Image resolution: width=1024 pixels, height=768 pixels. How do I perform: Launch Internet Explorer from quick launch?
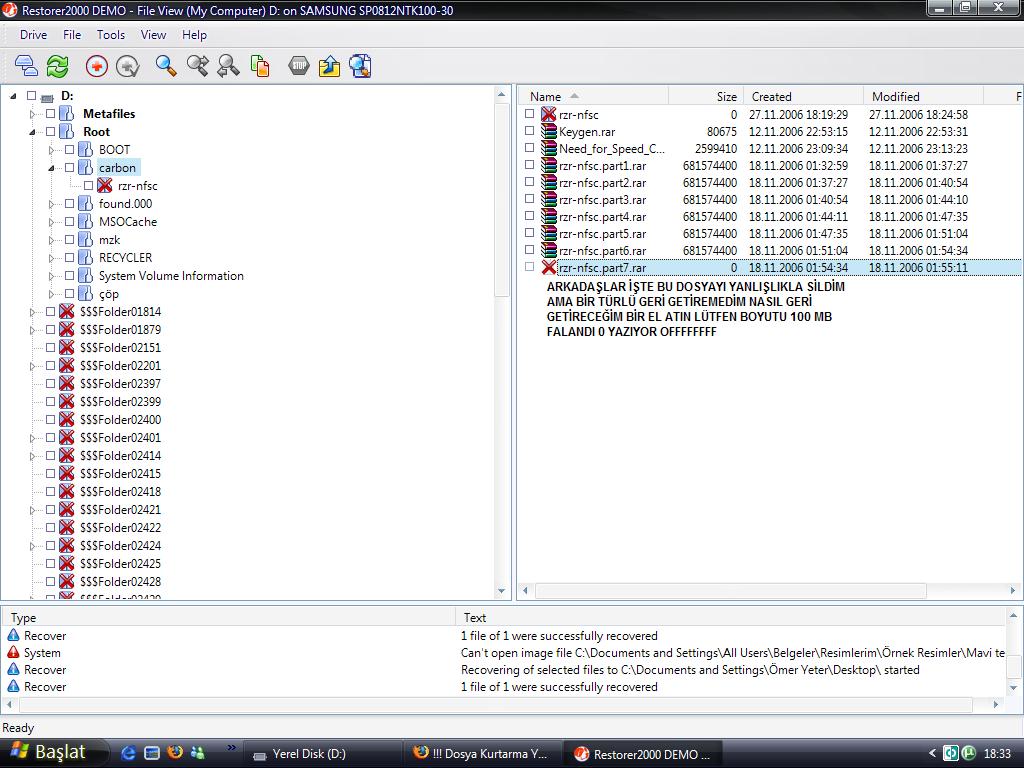pyautogui.click(x=129, y=753)
